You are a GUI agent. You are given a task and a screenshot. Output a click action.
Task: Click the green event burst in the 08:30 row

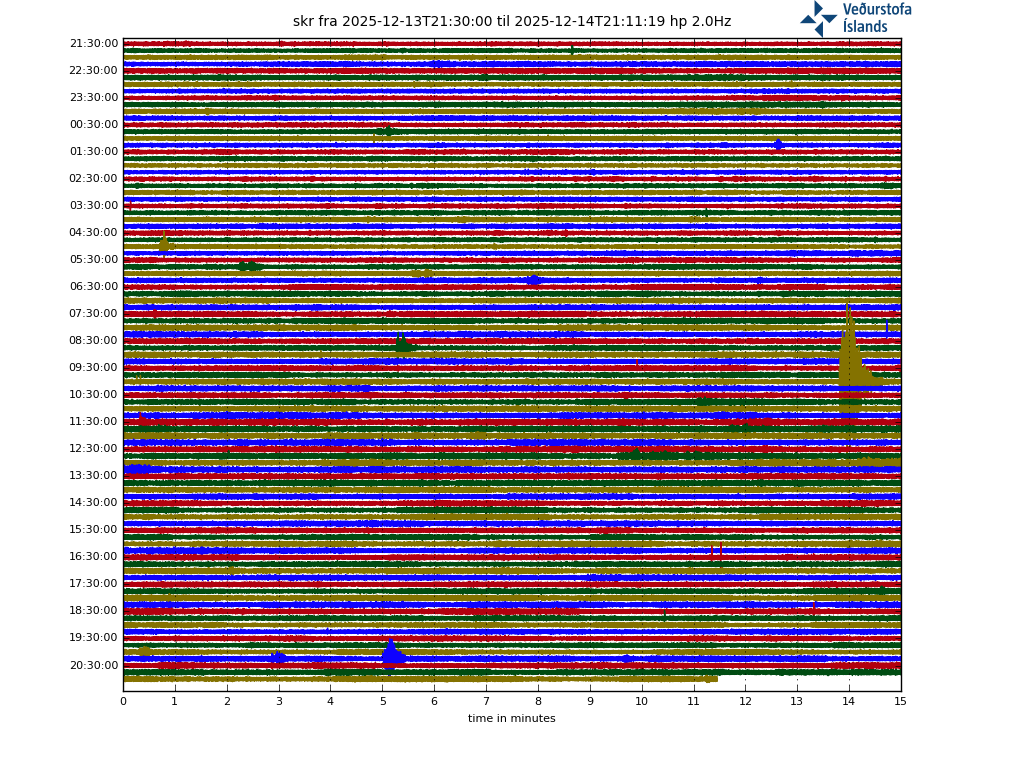pos(403,346)
